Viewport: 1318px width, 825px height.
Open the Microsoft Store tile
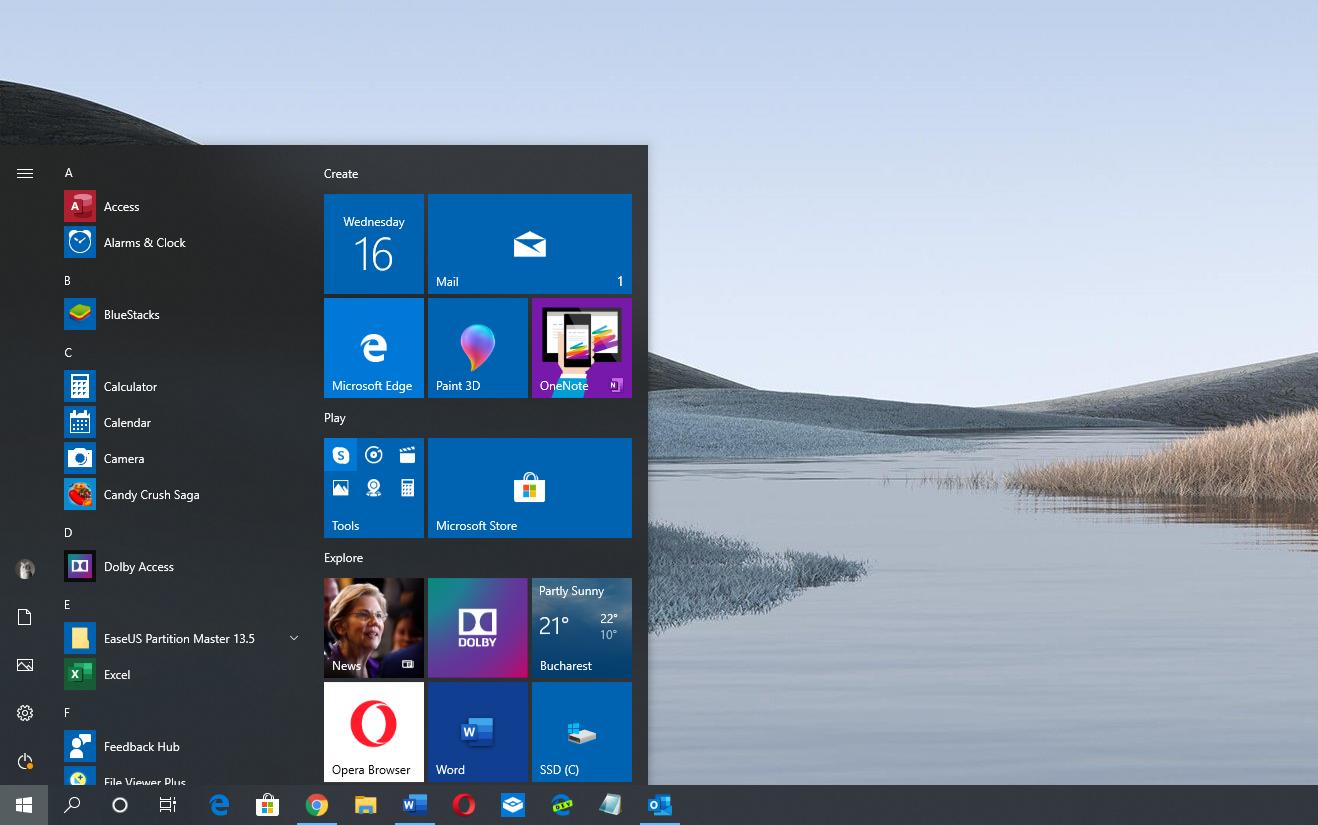pos(530,488)
